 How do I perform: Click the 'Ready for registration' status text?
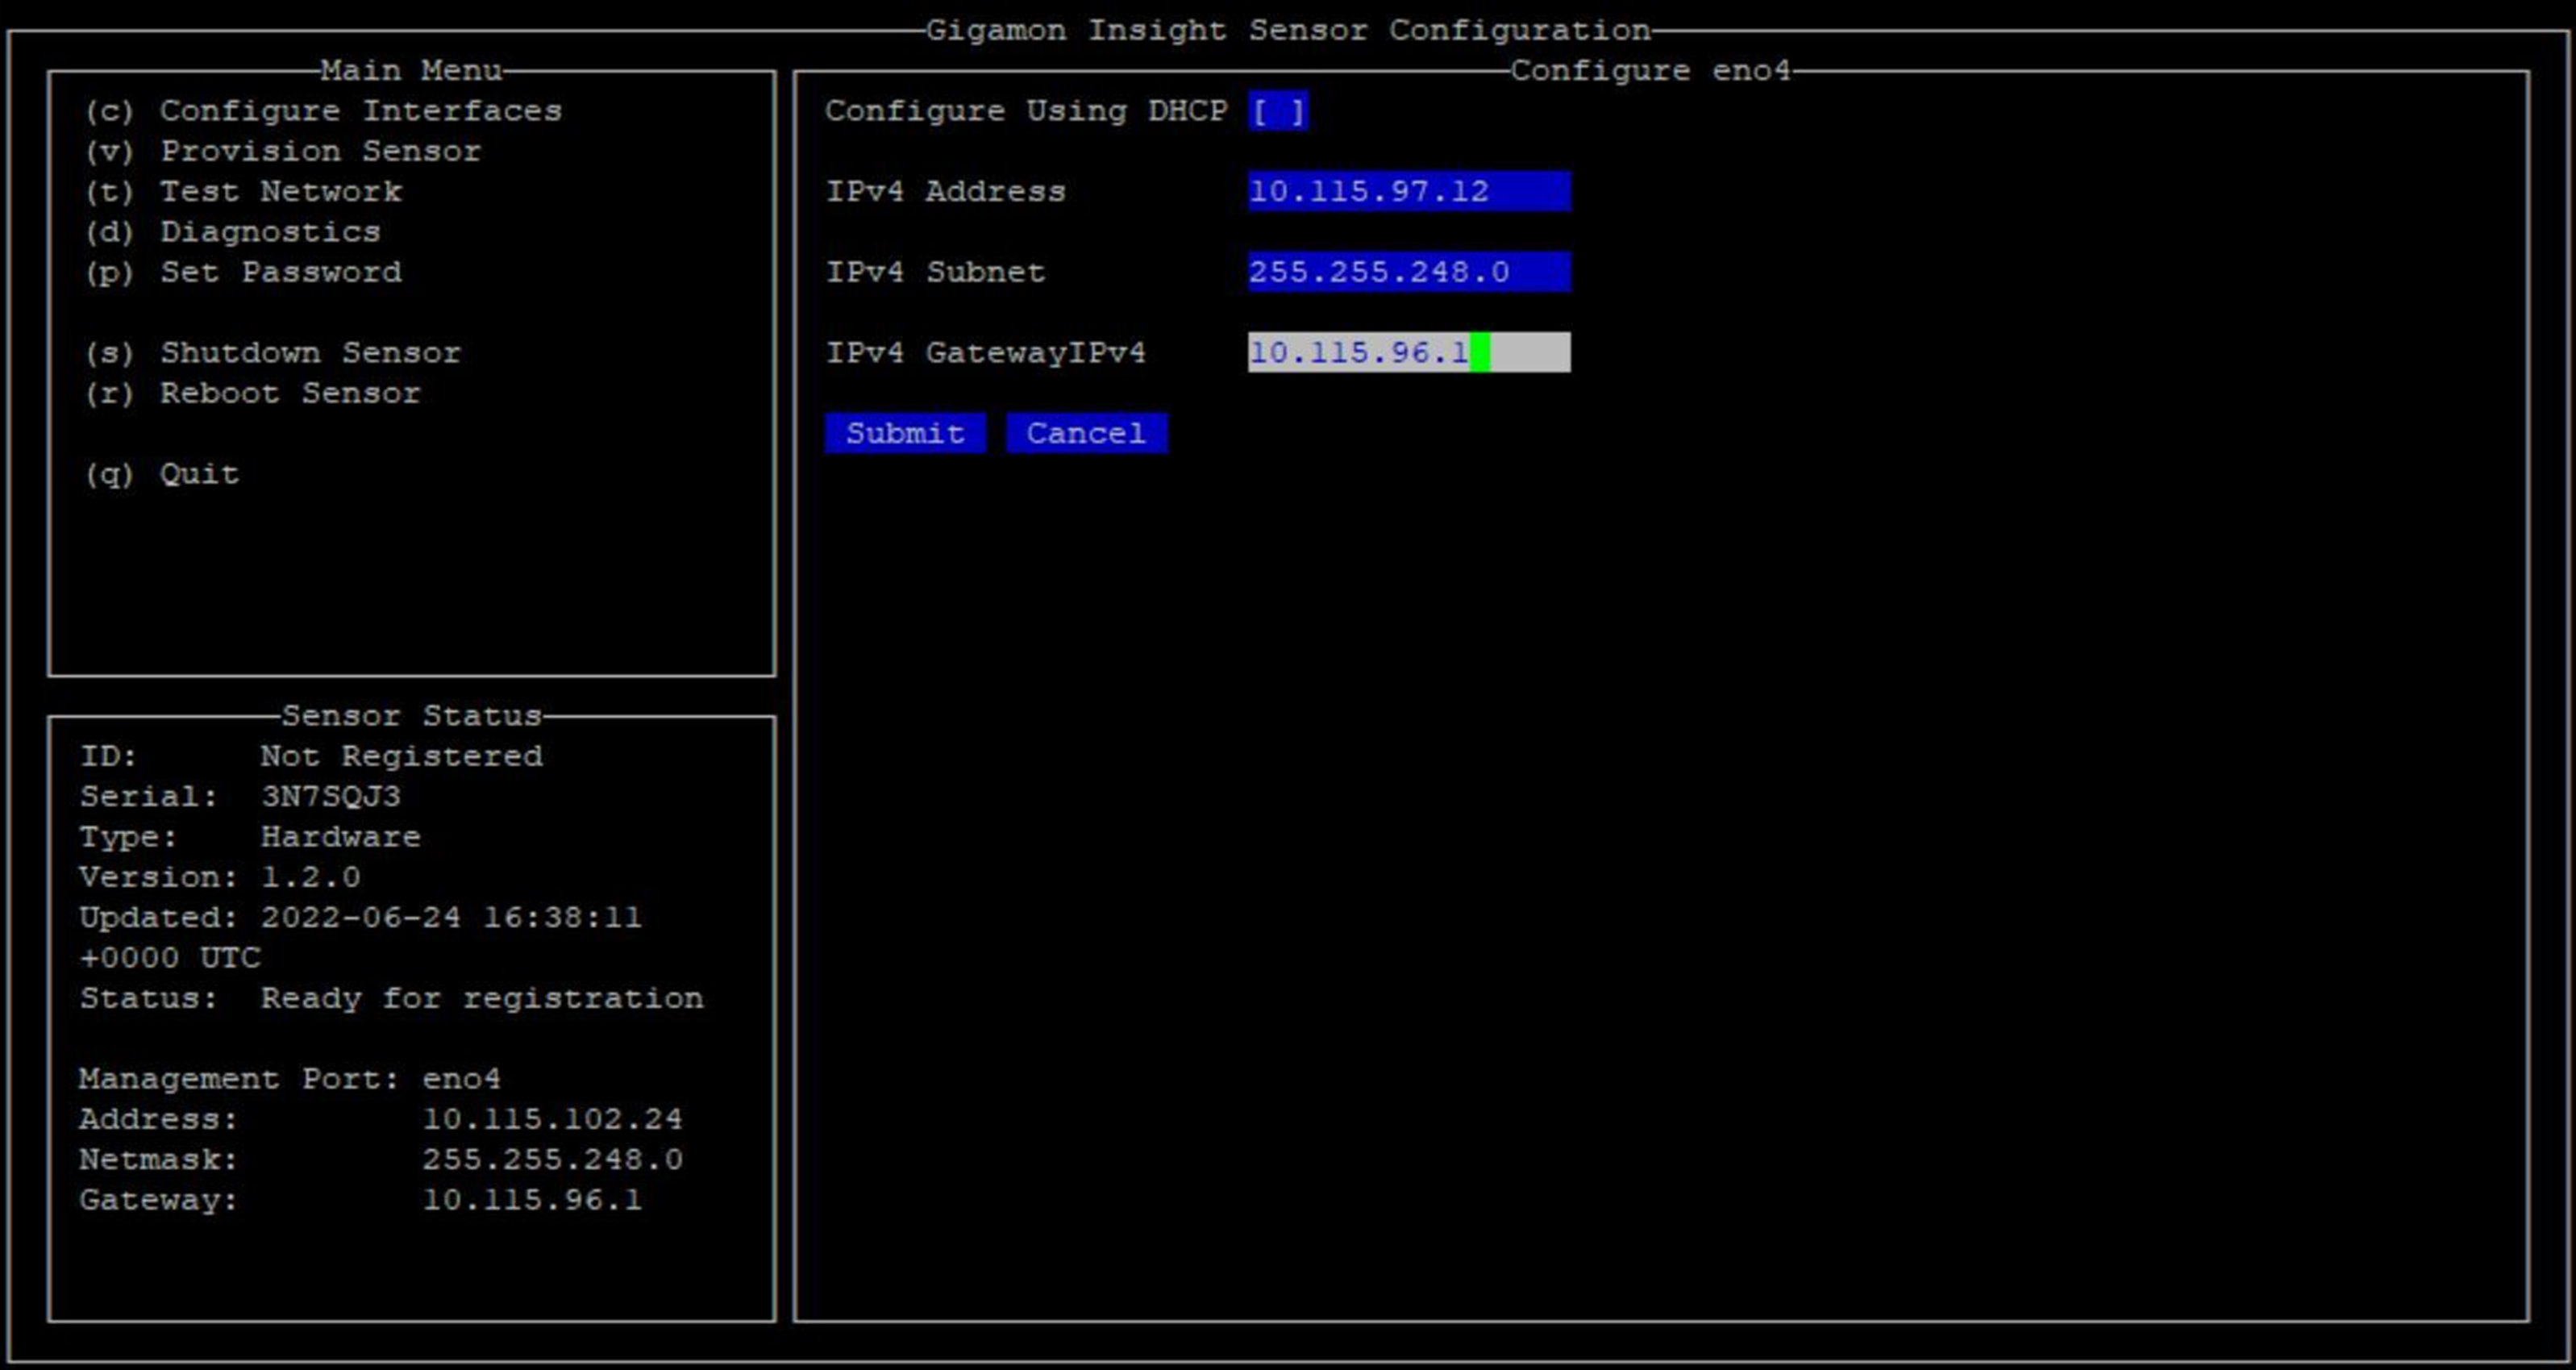click(482, 998)
